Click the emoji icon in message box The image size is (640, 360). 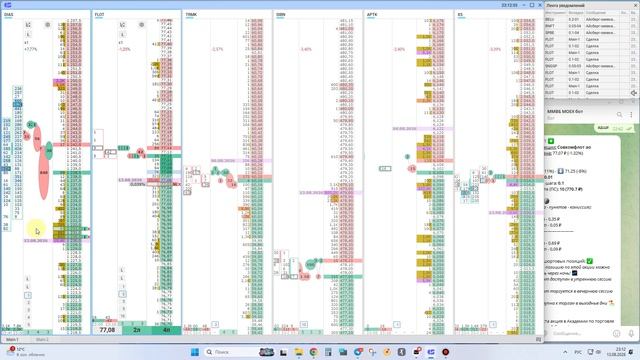click(616, 333)
